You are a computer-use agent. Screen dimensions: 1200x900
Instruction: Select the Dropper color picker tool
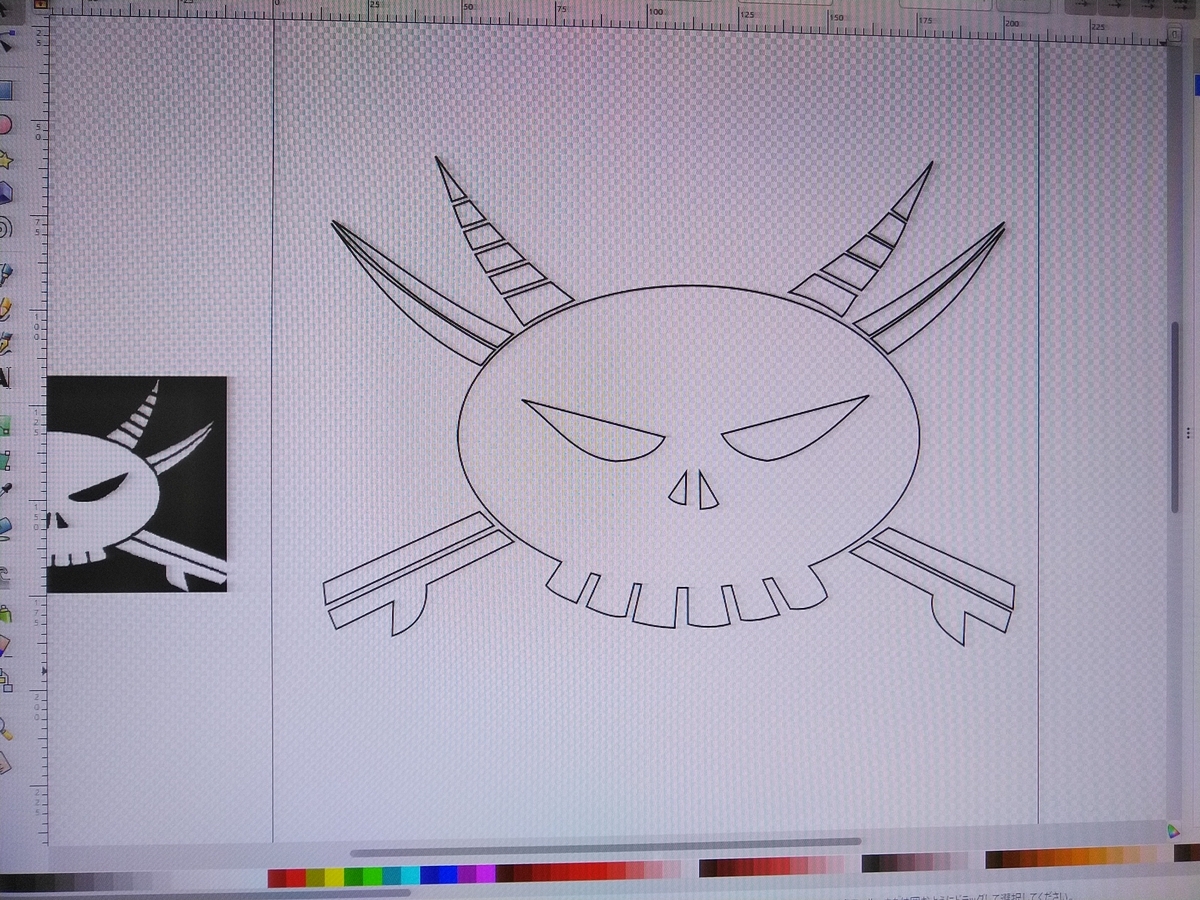5,491
